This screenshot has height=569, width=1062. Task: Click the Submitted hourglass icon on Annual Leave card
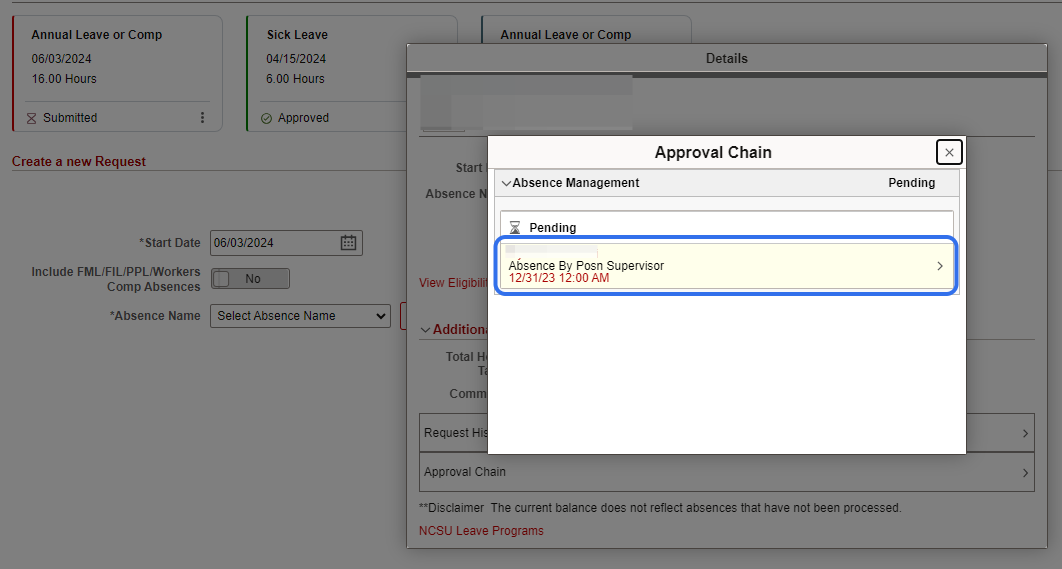31,119
